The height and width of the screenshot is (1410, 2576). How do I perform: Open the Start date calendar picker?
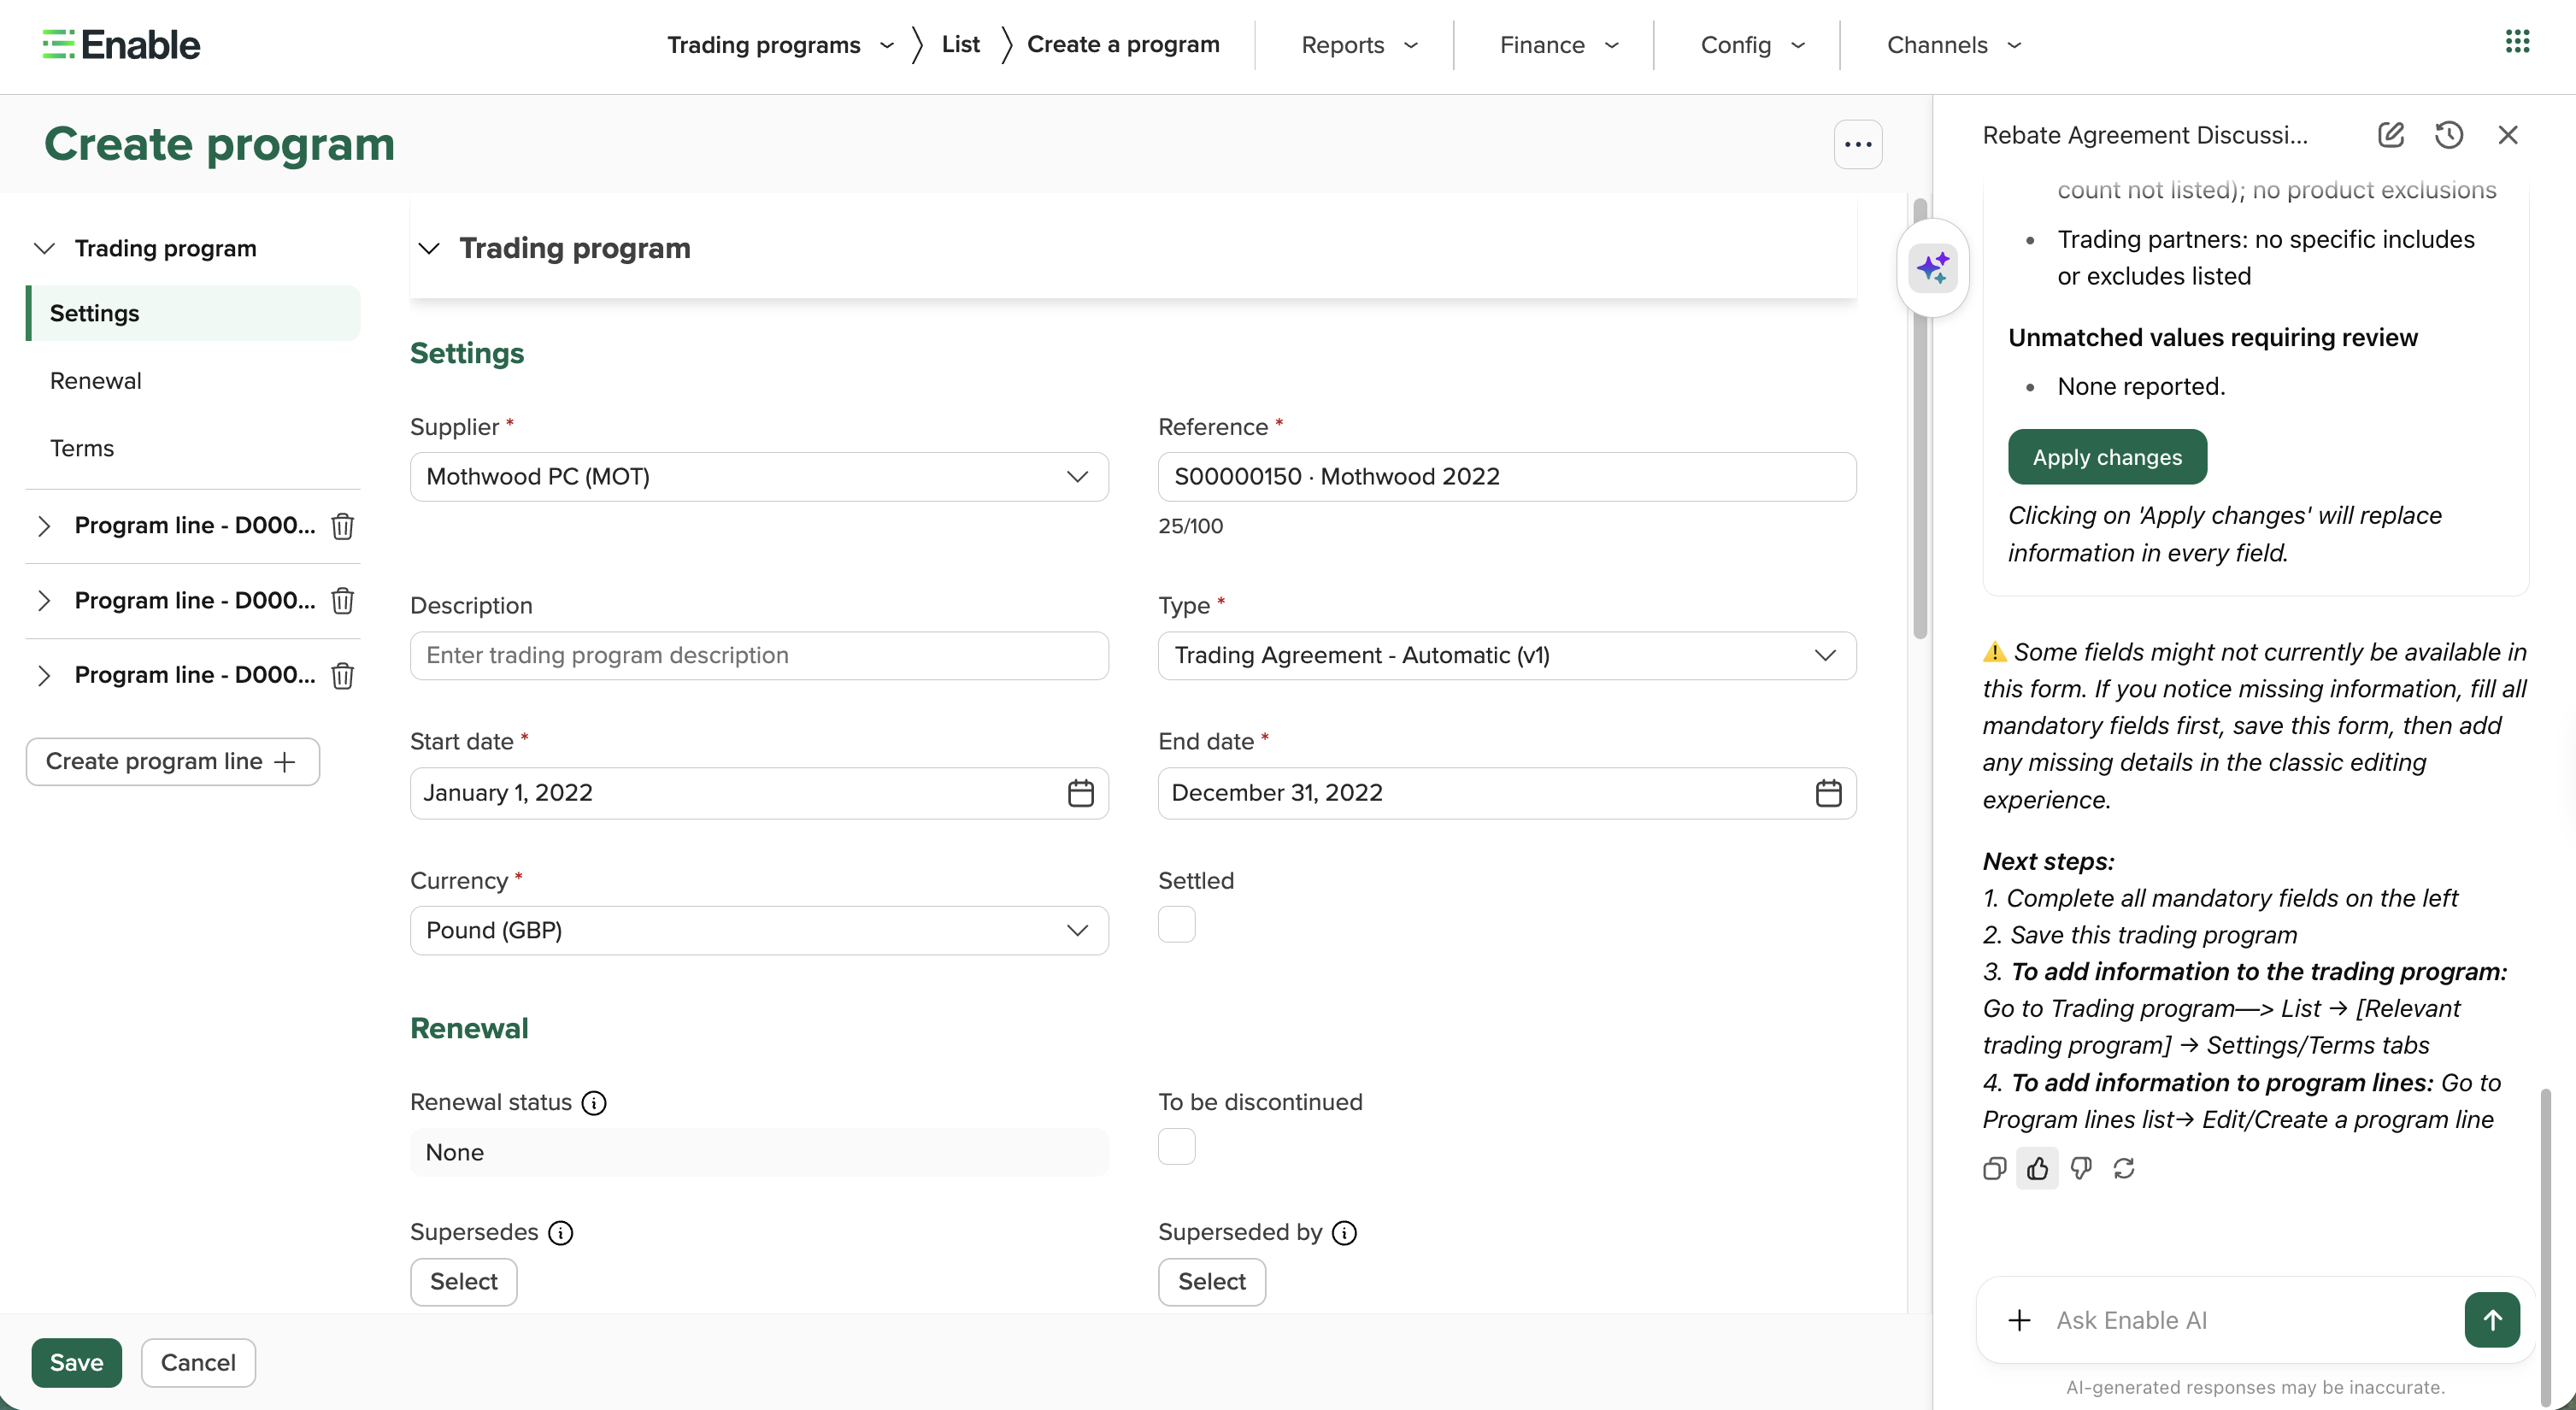pyautogui.click(x=1080, y=793)
